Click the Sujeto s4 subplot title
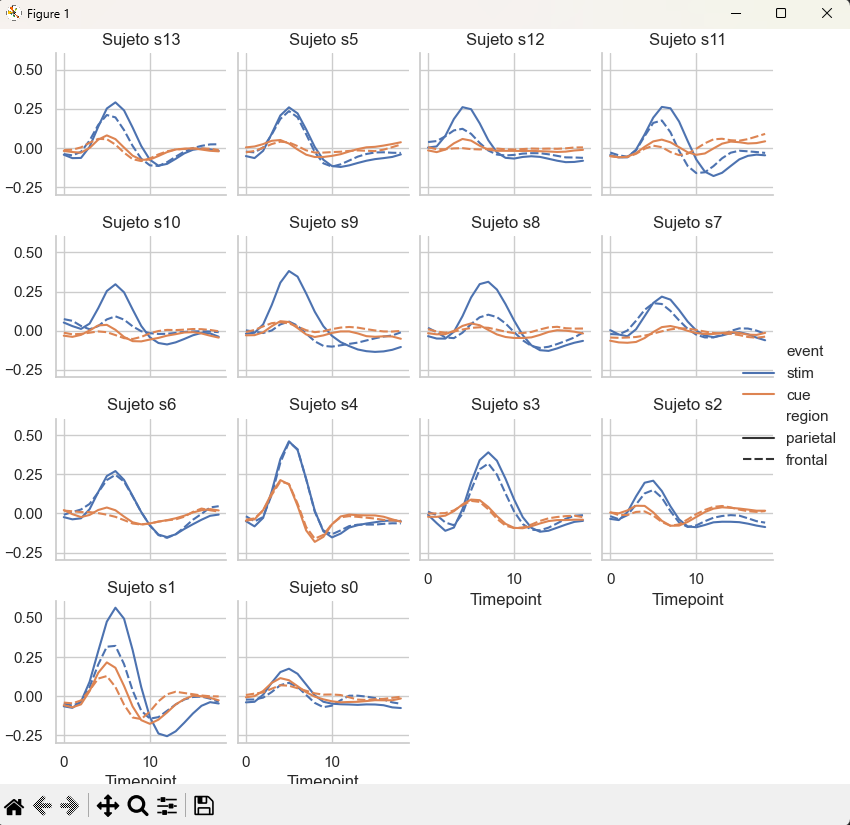Screen dimensions: 850x825 click(x=323, y=405)
